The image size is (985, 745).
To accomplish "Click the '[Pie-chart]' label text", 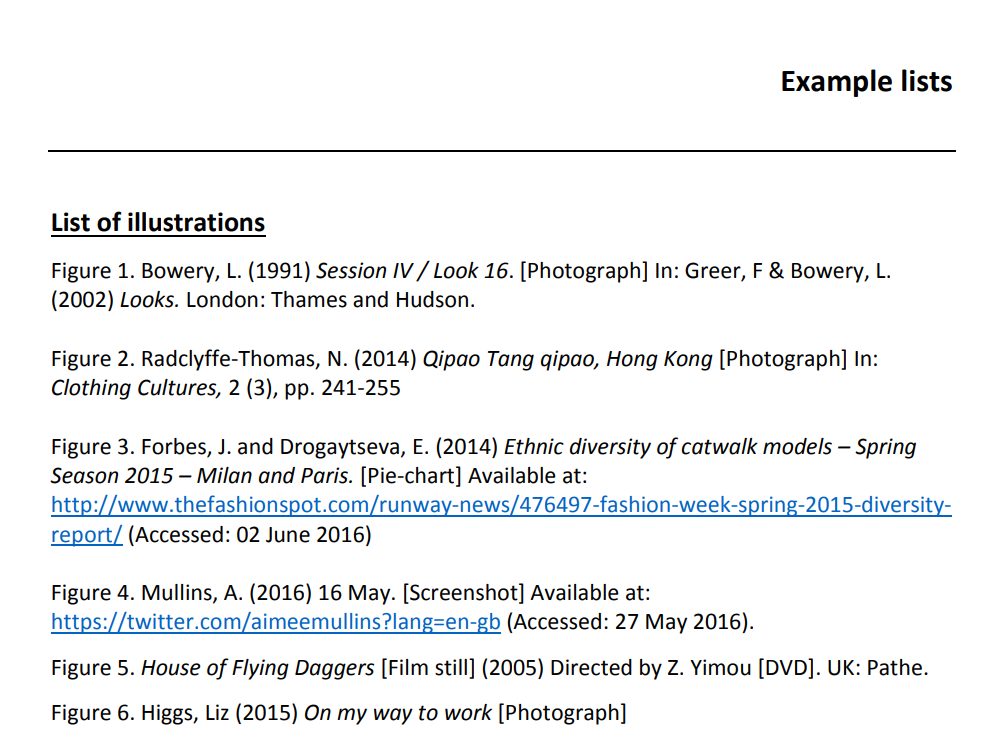I will (411, 476).
